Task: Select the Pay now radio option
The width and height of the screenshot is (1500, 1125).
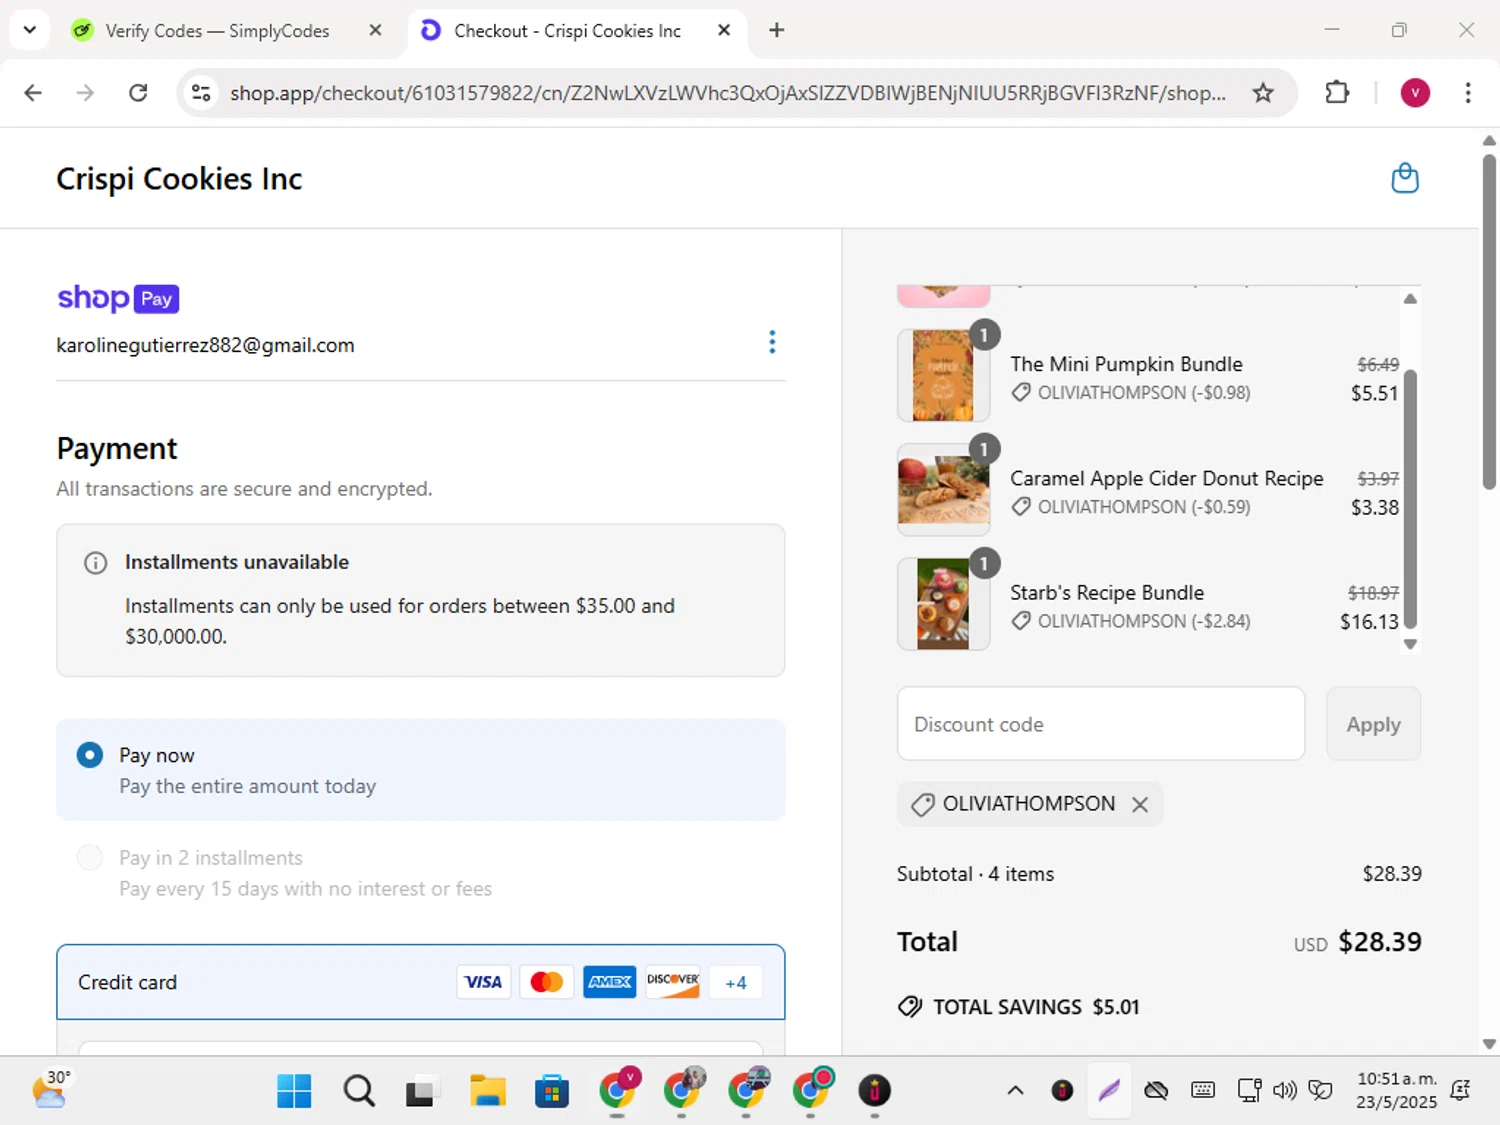Action: click(x=90, y=755)
